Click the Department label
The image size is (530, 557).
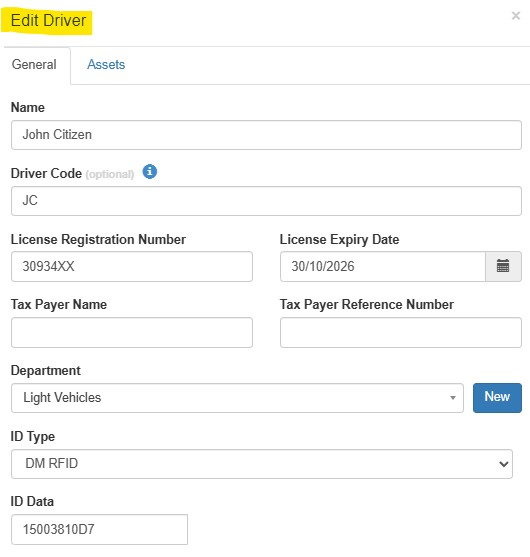pos(45,371)
